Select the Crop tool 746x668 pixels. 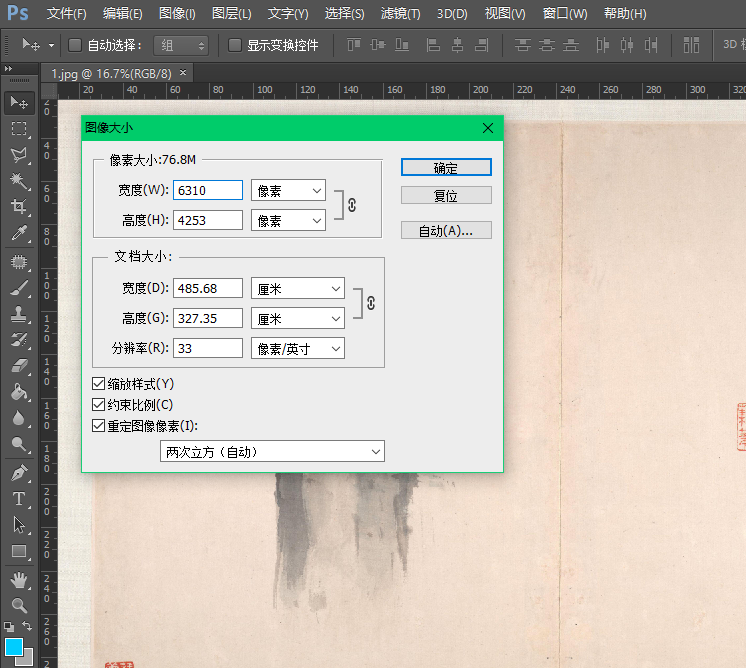[19, 206]
